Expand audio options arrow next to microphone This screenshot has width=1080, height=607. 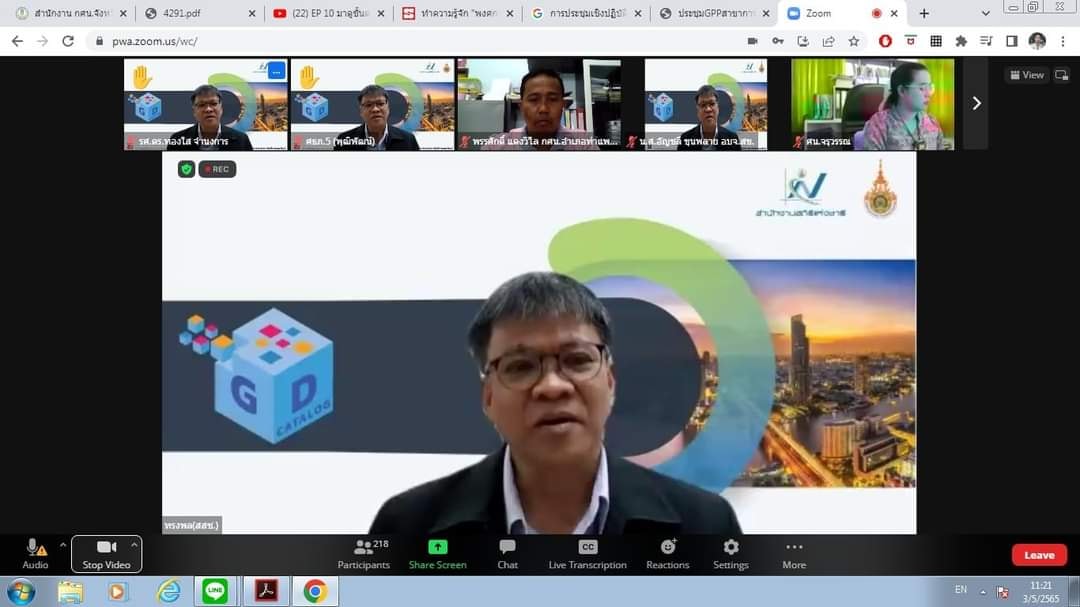[x=63, y=545]
